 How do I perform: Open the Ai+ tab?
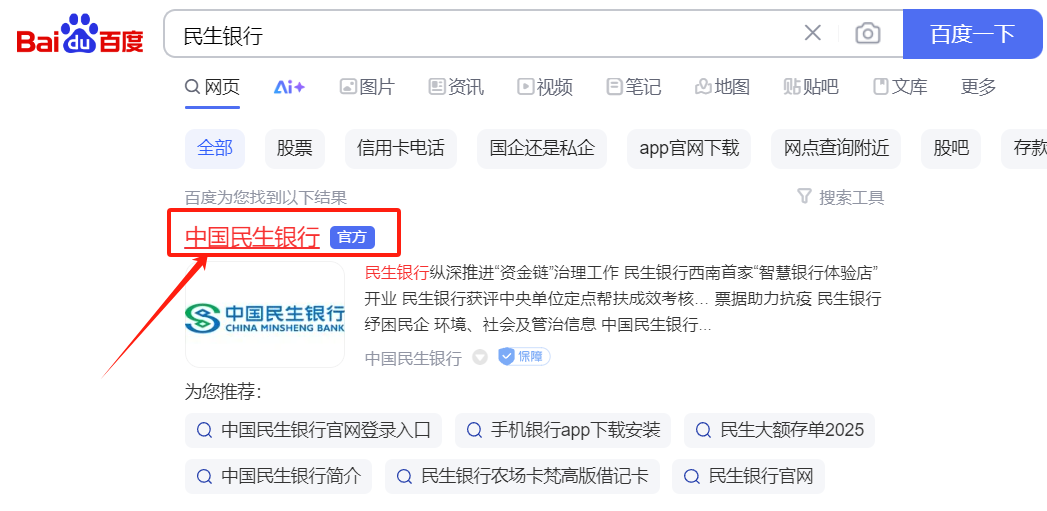coord(289,87)
